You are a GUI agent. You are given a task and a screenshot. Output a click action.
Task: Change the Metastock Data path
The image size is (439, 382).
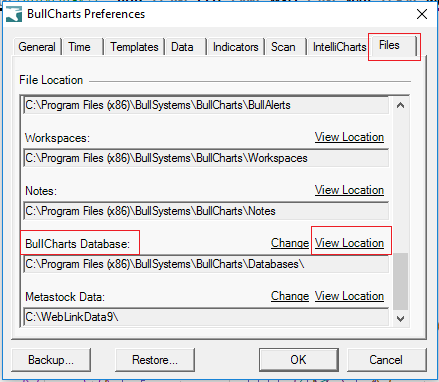click(x=290, y=296)
